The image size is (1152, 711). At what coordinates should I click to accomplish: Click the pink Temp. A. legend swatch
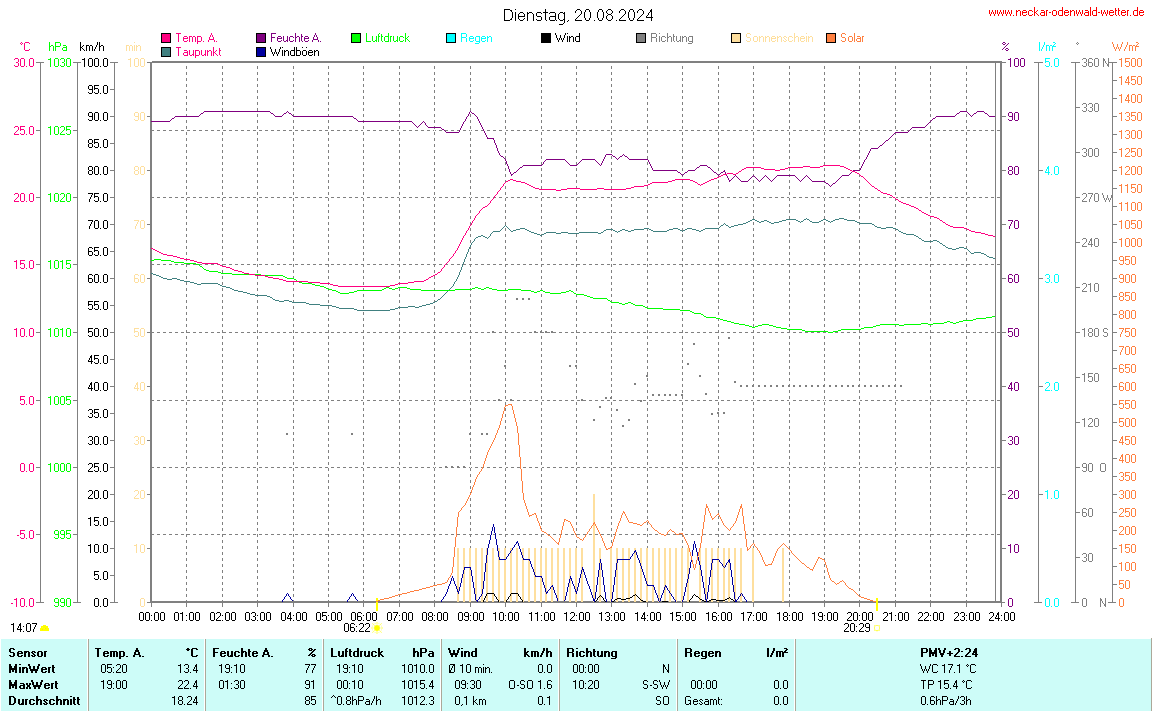point(166,38)
